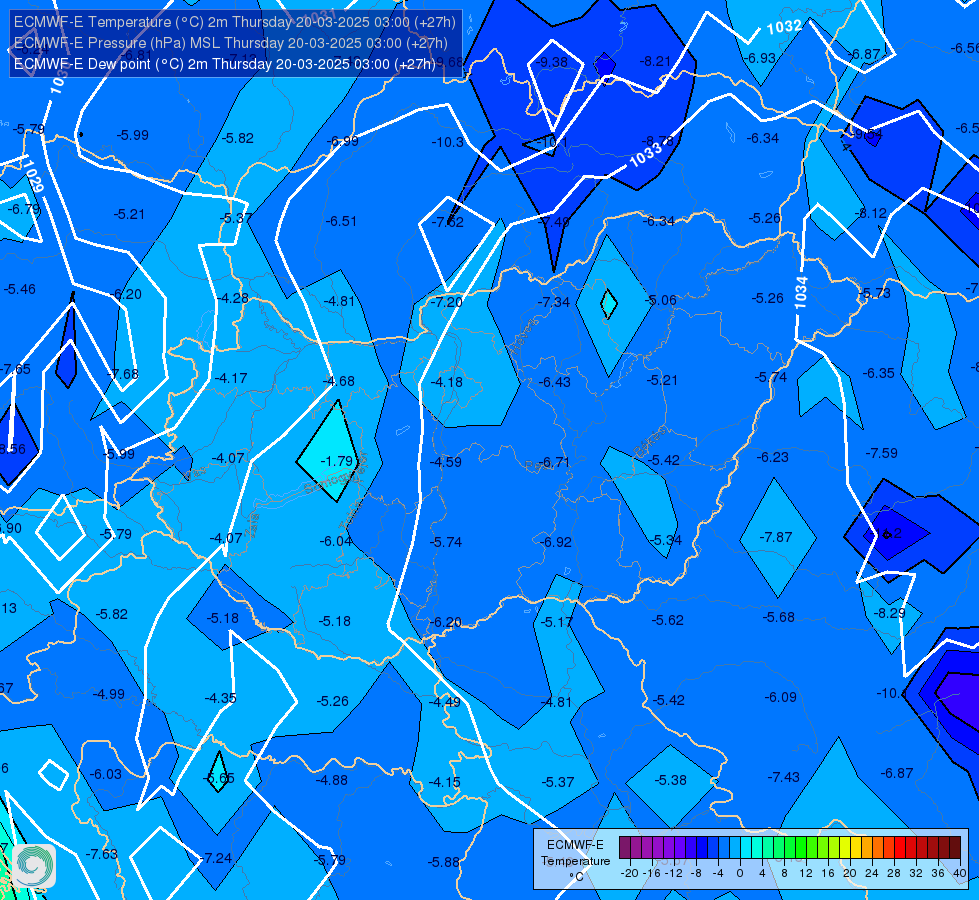Click the -10.3 temperature value
This screenshot has width=979, height=900.
(447, 142)
